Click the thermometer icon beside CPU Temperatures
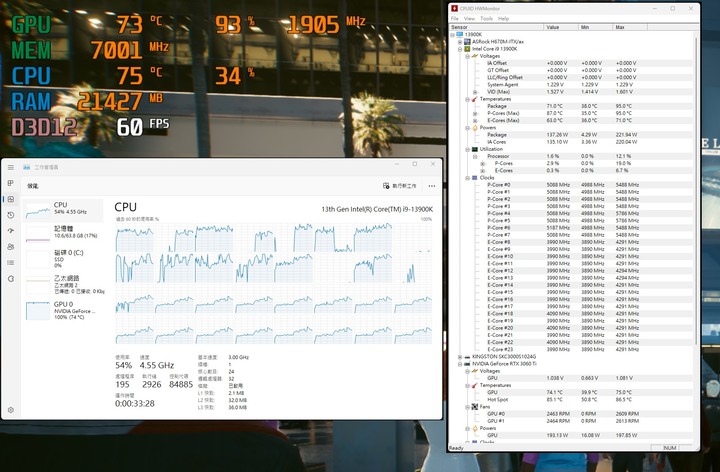 point(474,99)
